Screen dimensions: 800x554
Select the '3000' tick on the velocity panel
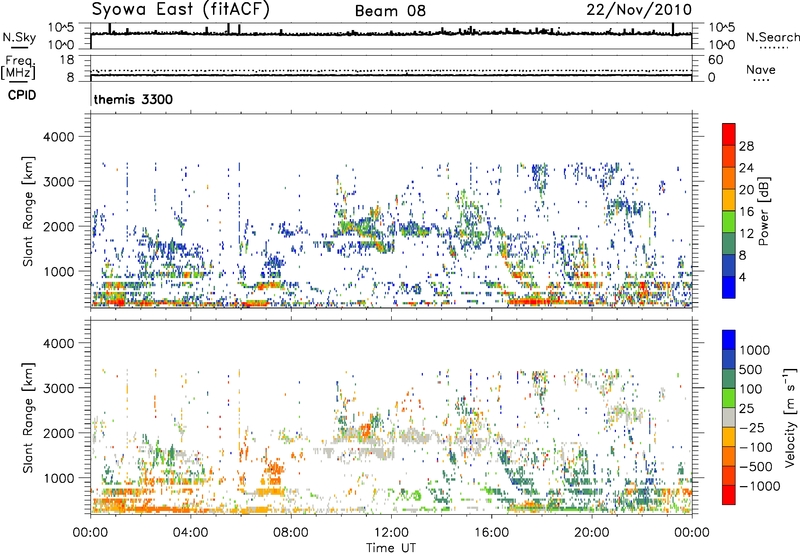click(58, 388)
